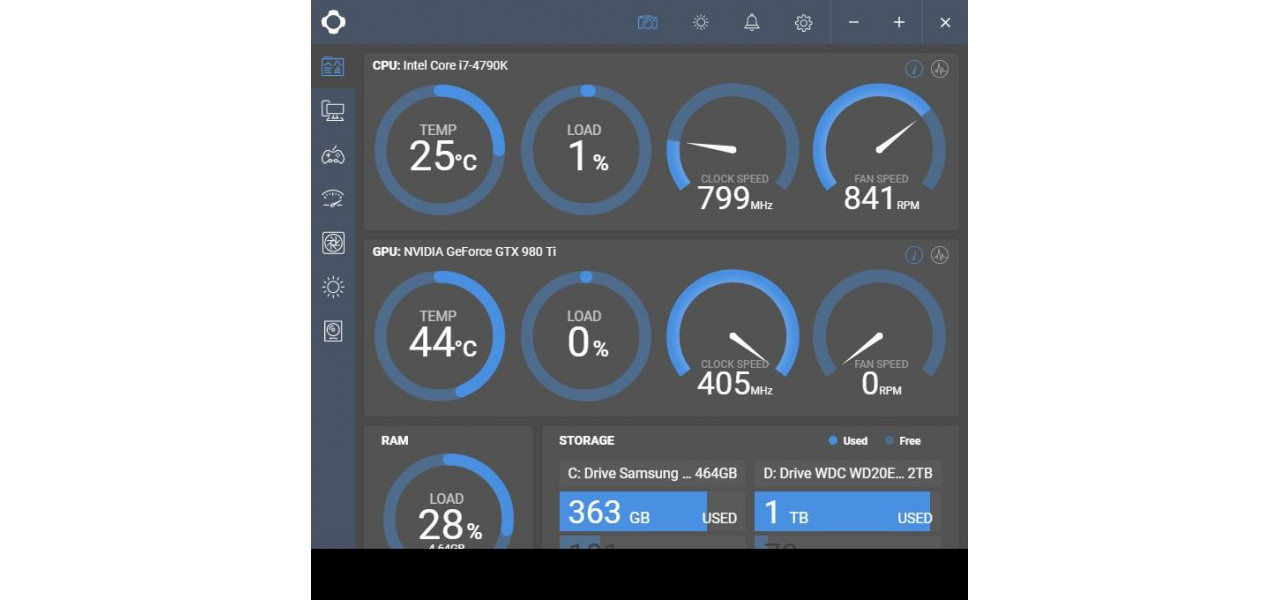Screen dimensions: 1280x600
Task: Open the notifications bell
Action: click(752, 22)
